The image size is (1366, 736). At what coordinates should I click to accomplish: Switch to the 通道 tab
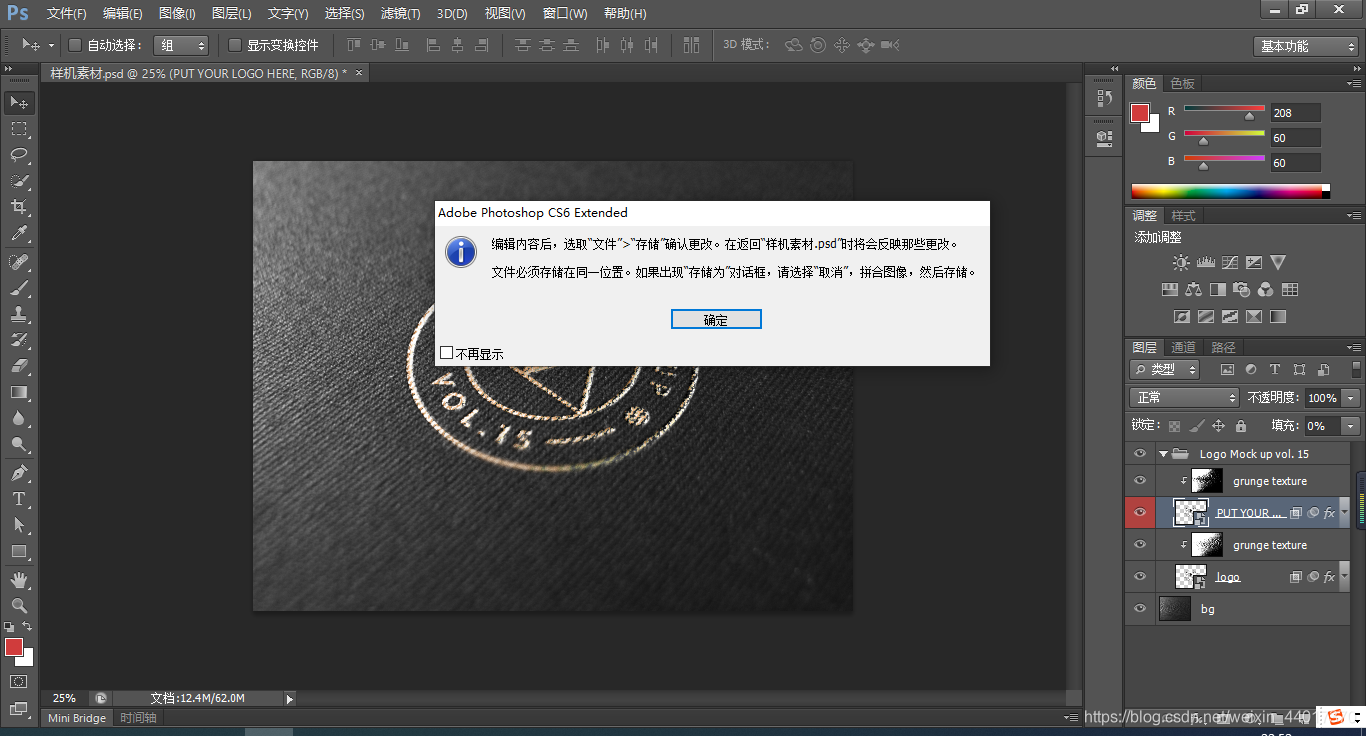[x=1183, y=348]
